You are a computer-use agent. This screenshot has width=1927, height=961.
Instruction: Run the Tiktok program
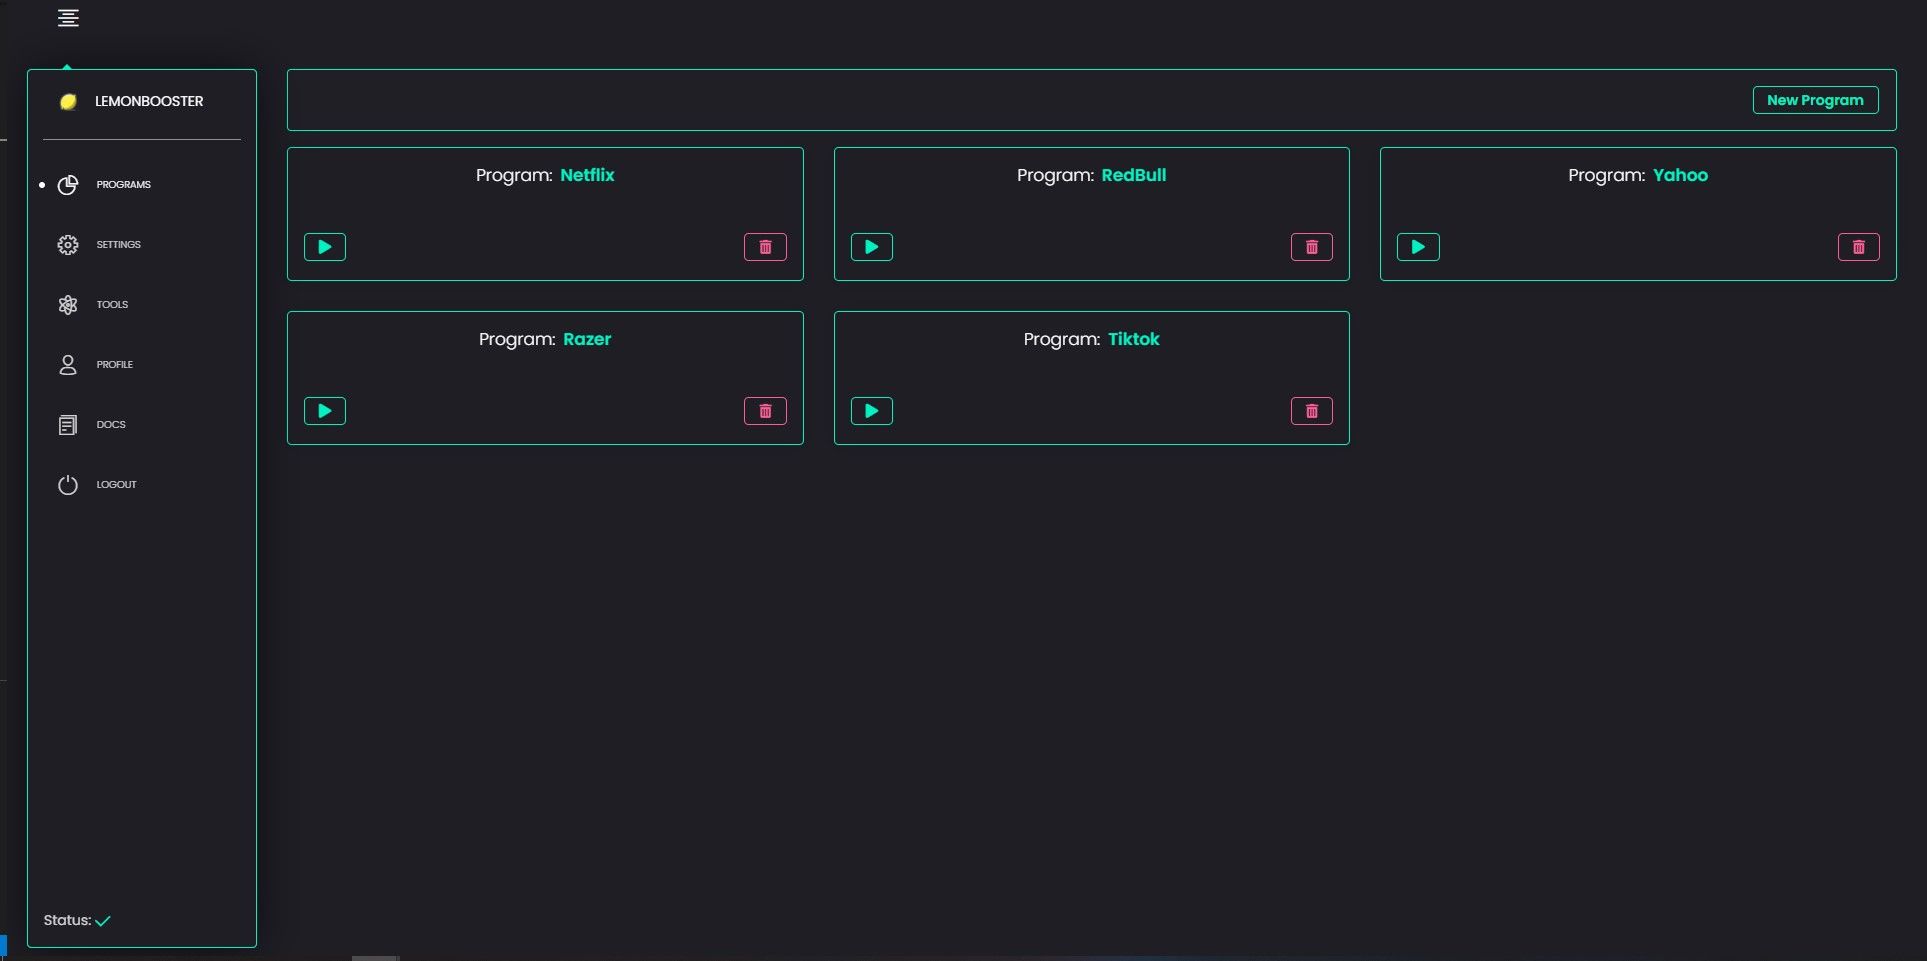872,411
